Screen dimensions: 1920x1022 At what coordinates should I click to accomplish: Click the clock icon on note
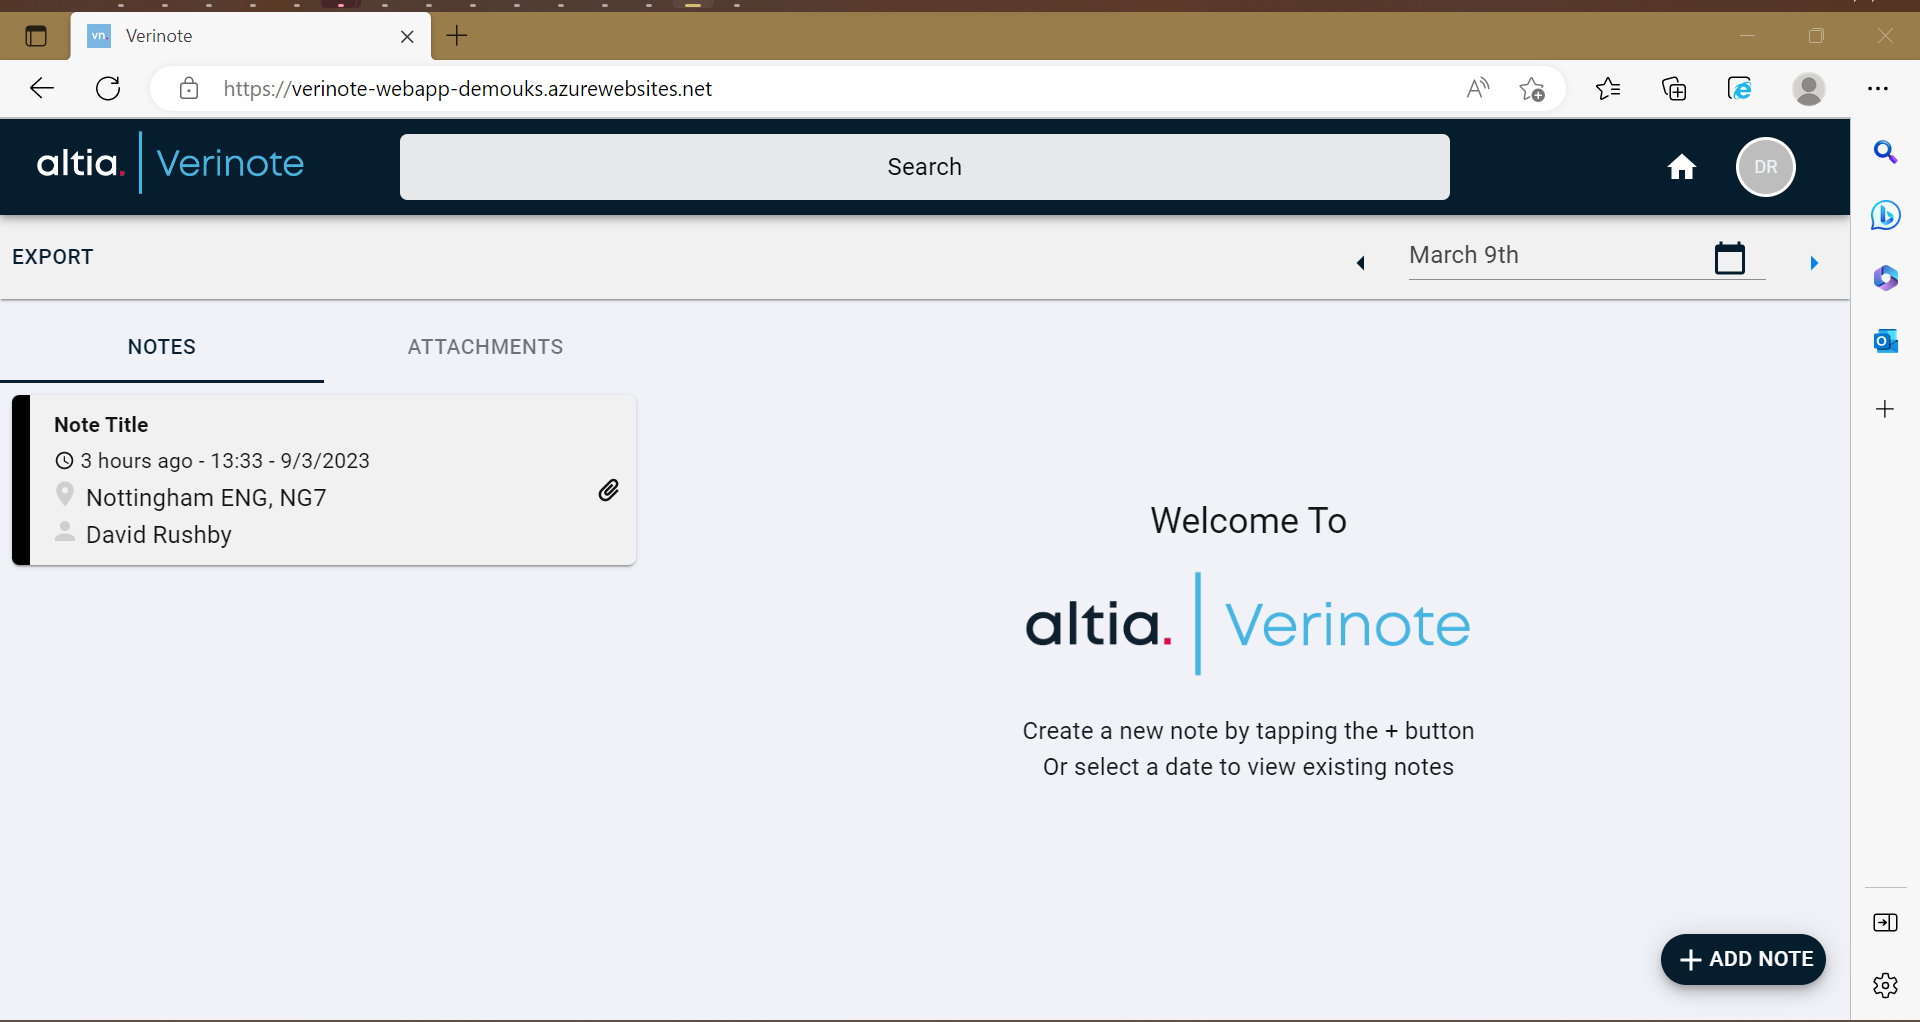coord(64,461)
